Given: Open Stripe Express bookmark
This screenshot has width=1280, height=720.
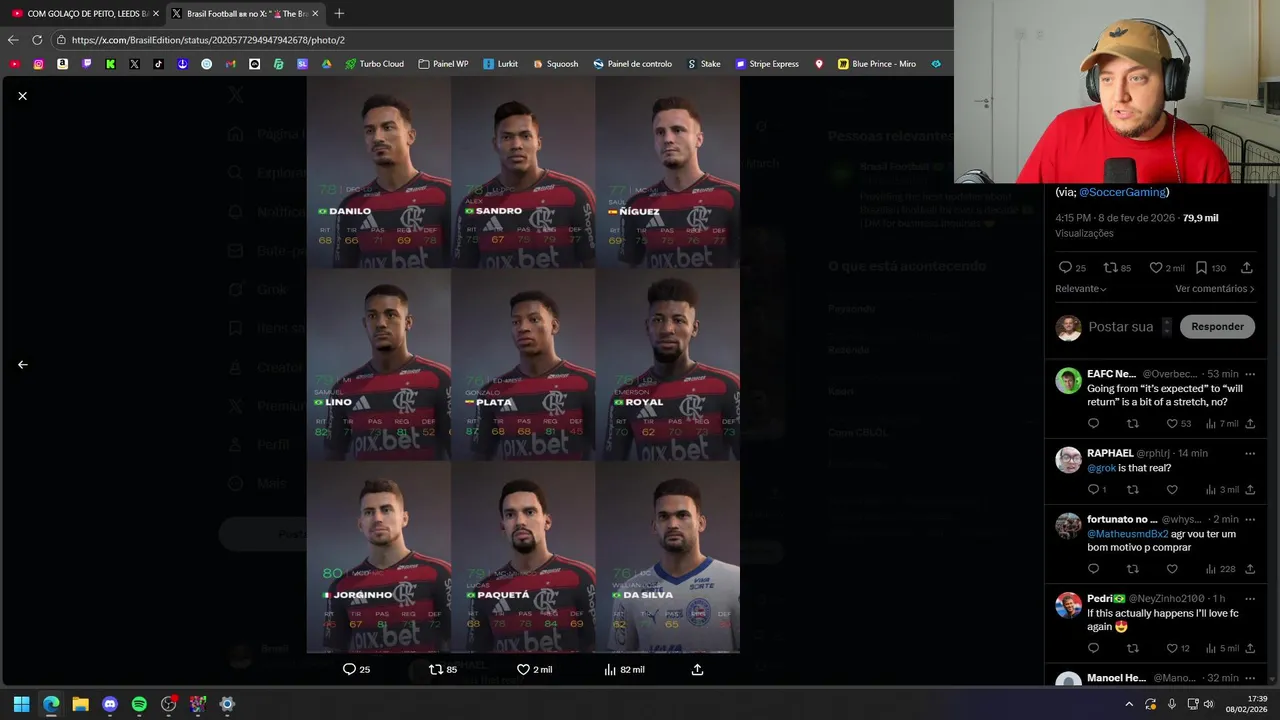Looking at the screenshot, I should (x=767, y=63).
